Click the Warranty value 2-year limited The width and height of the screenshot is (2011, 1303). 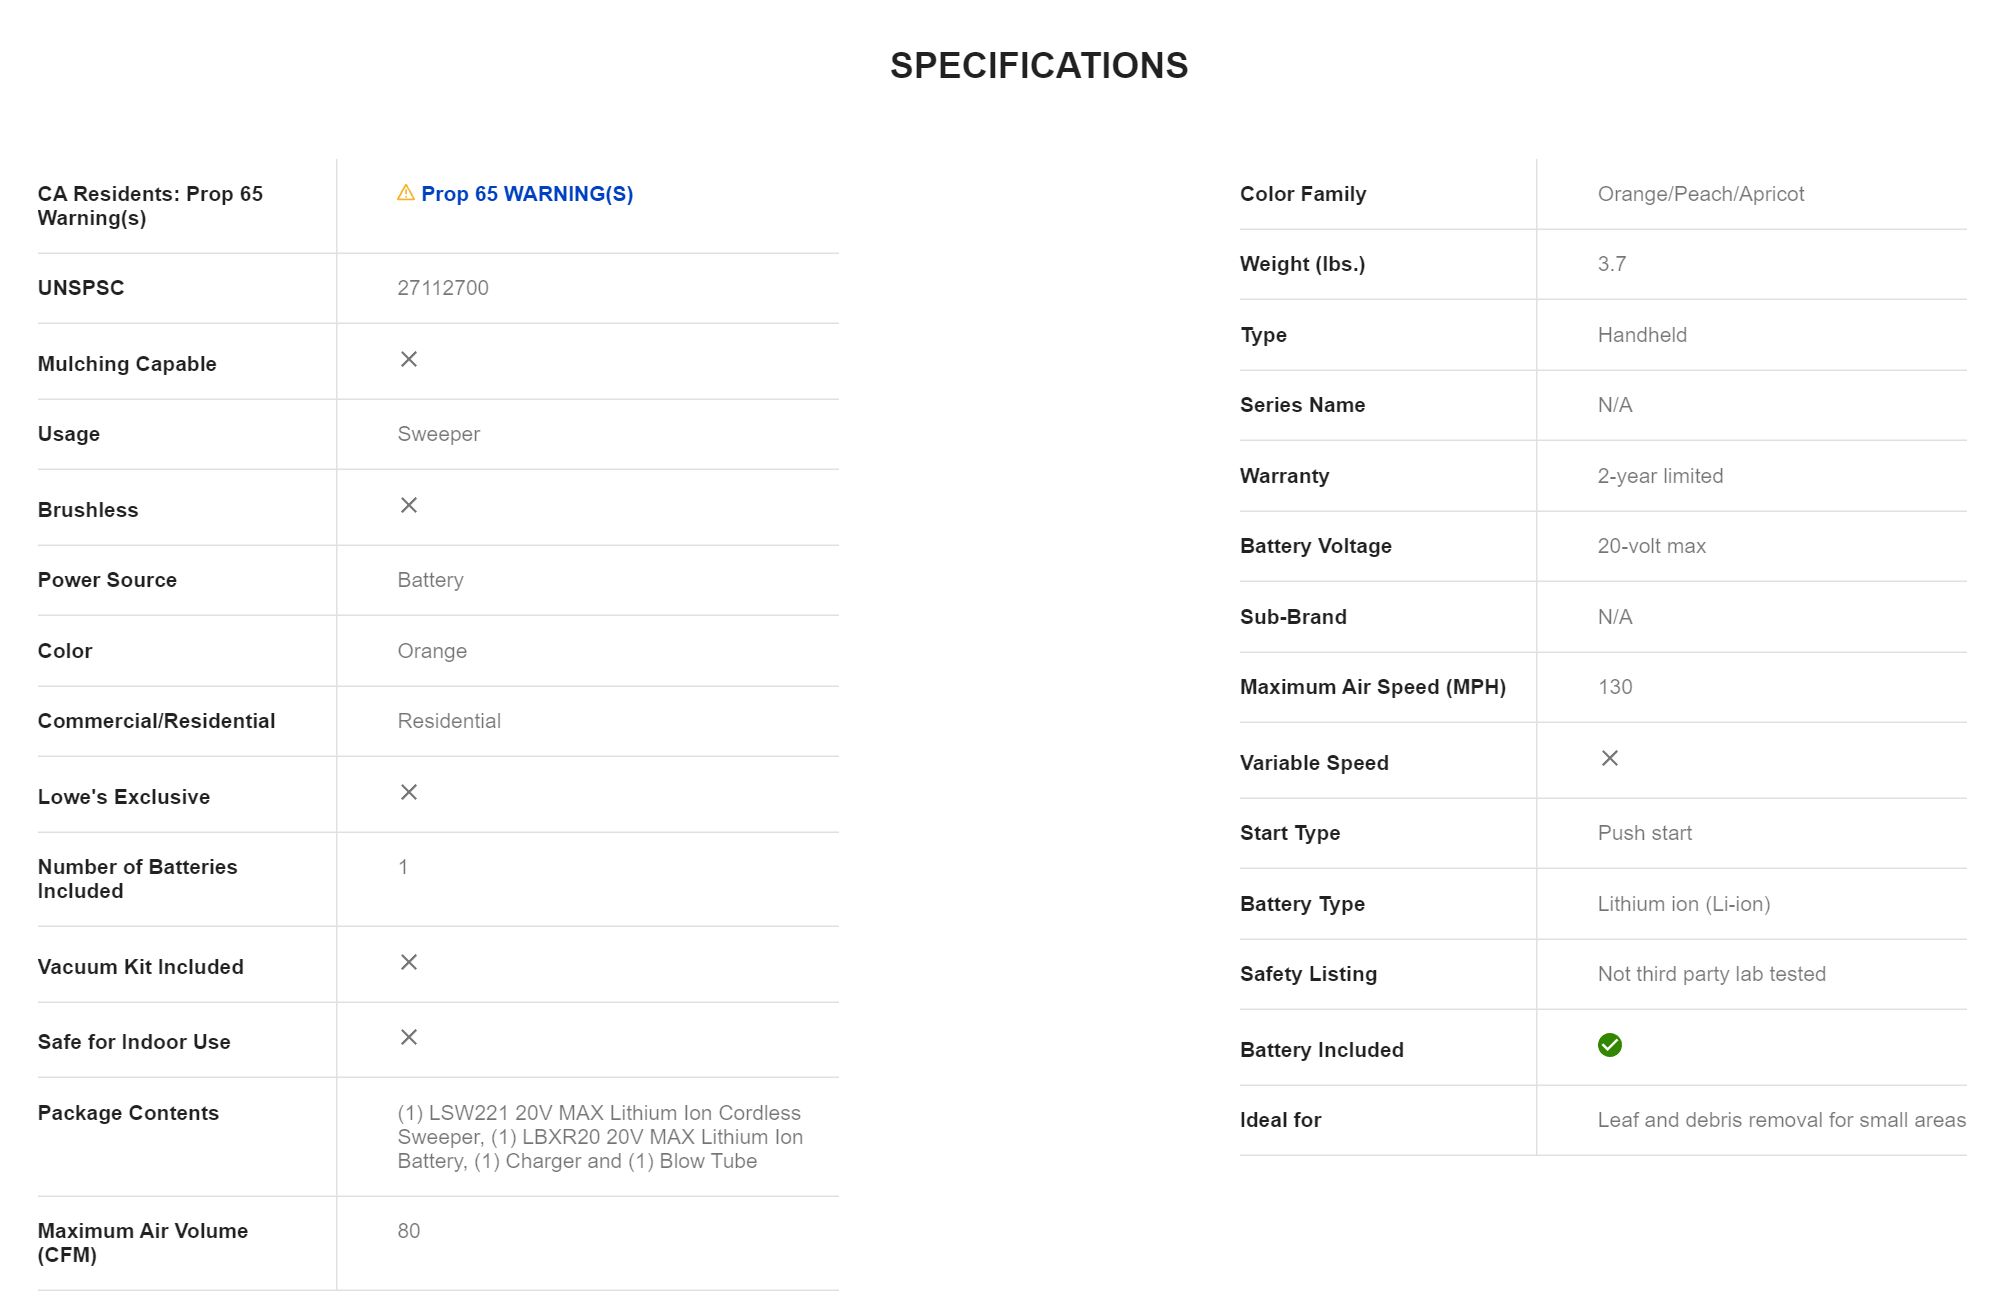tap(1659, 476)
